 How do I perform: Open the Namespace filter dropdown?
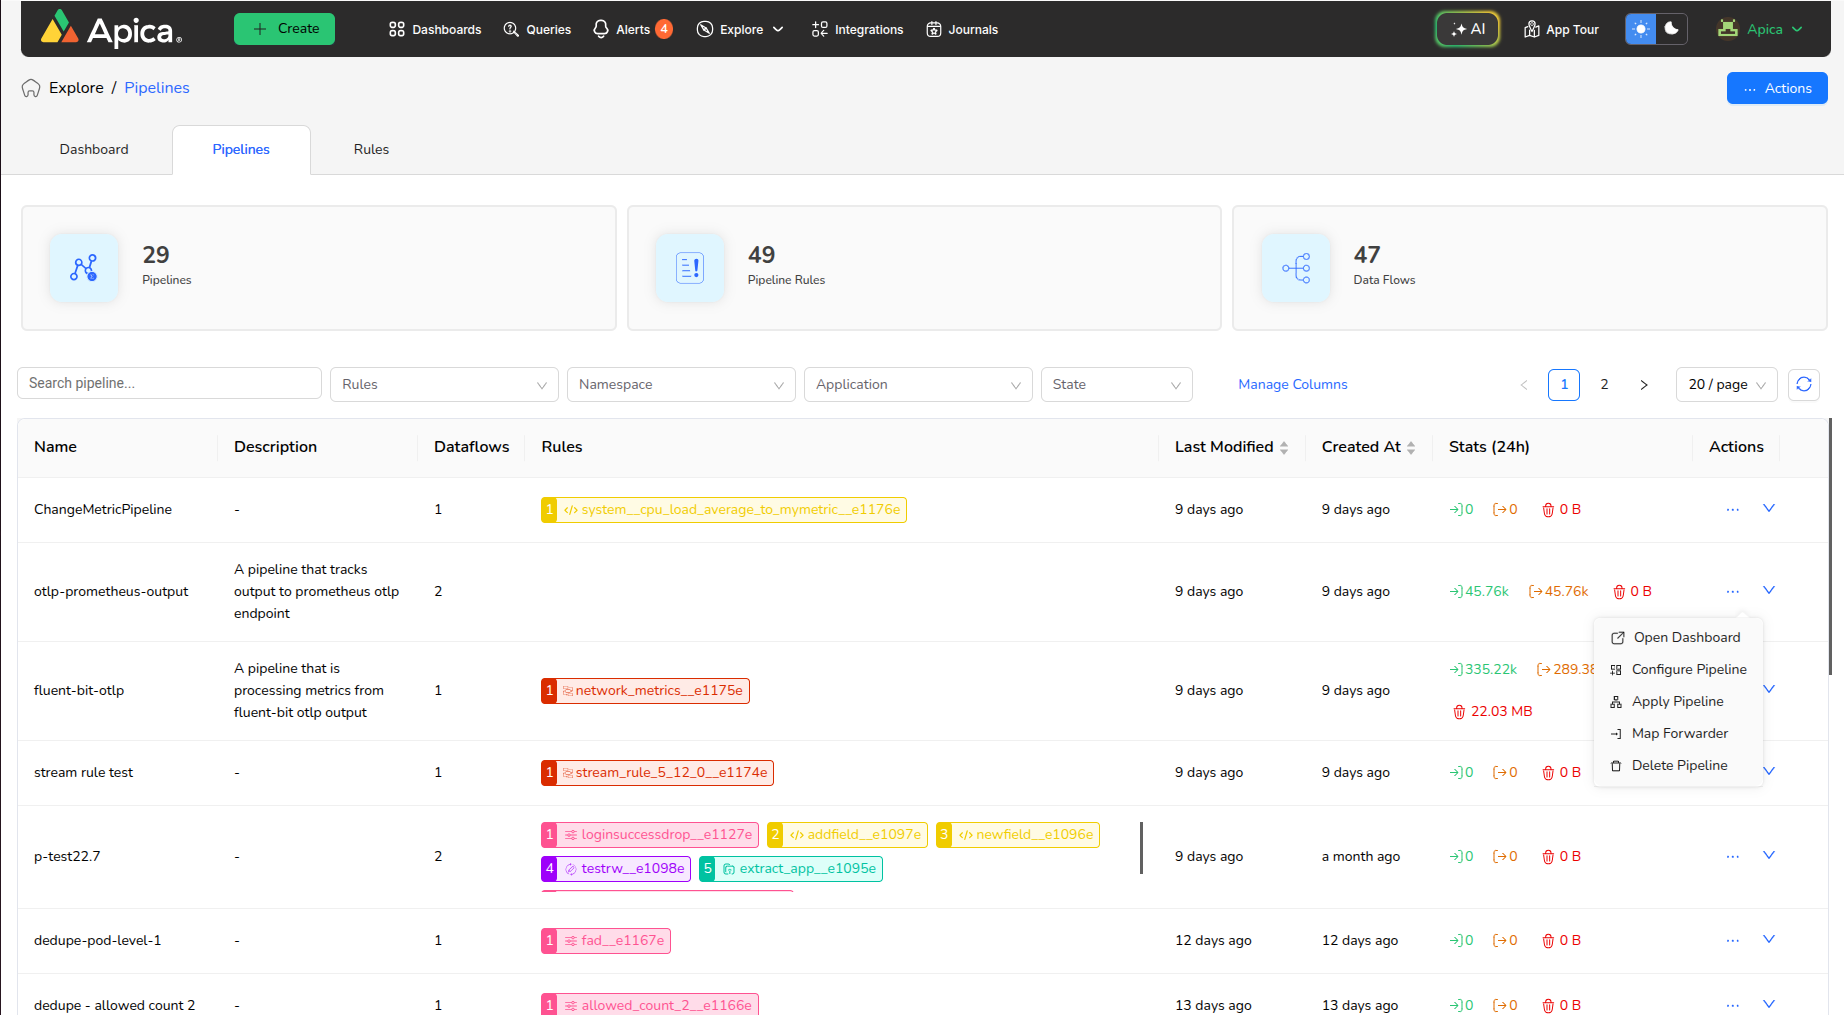(680, 384)
